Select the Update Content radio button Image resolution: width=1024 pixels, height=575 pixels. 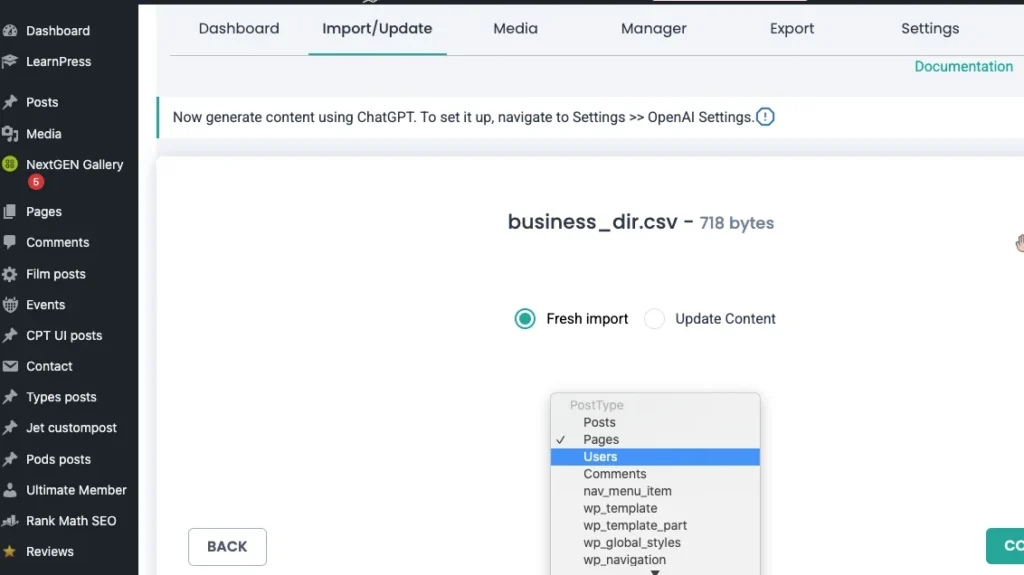[654, 319]
